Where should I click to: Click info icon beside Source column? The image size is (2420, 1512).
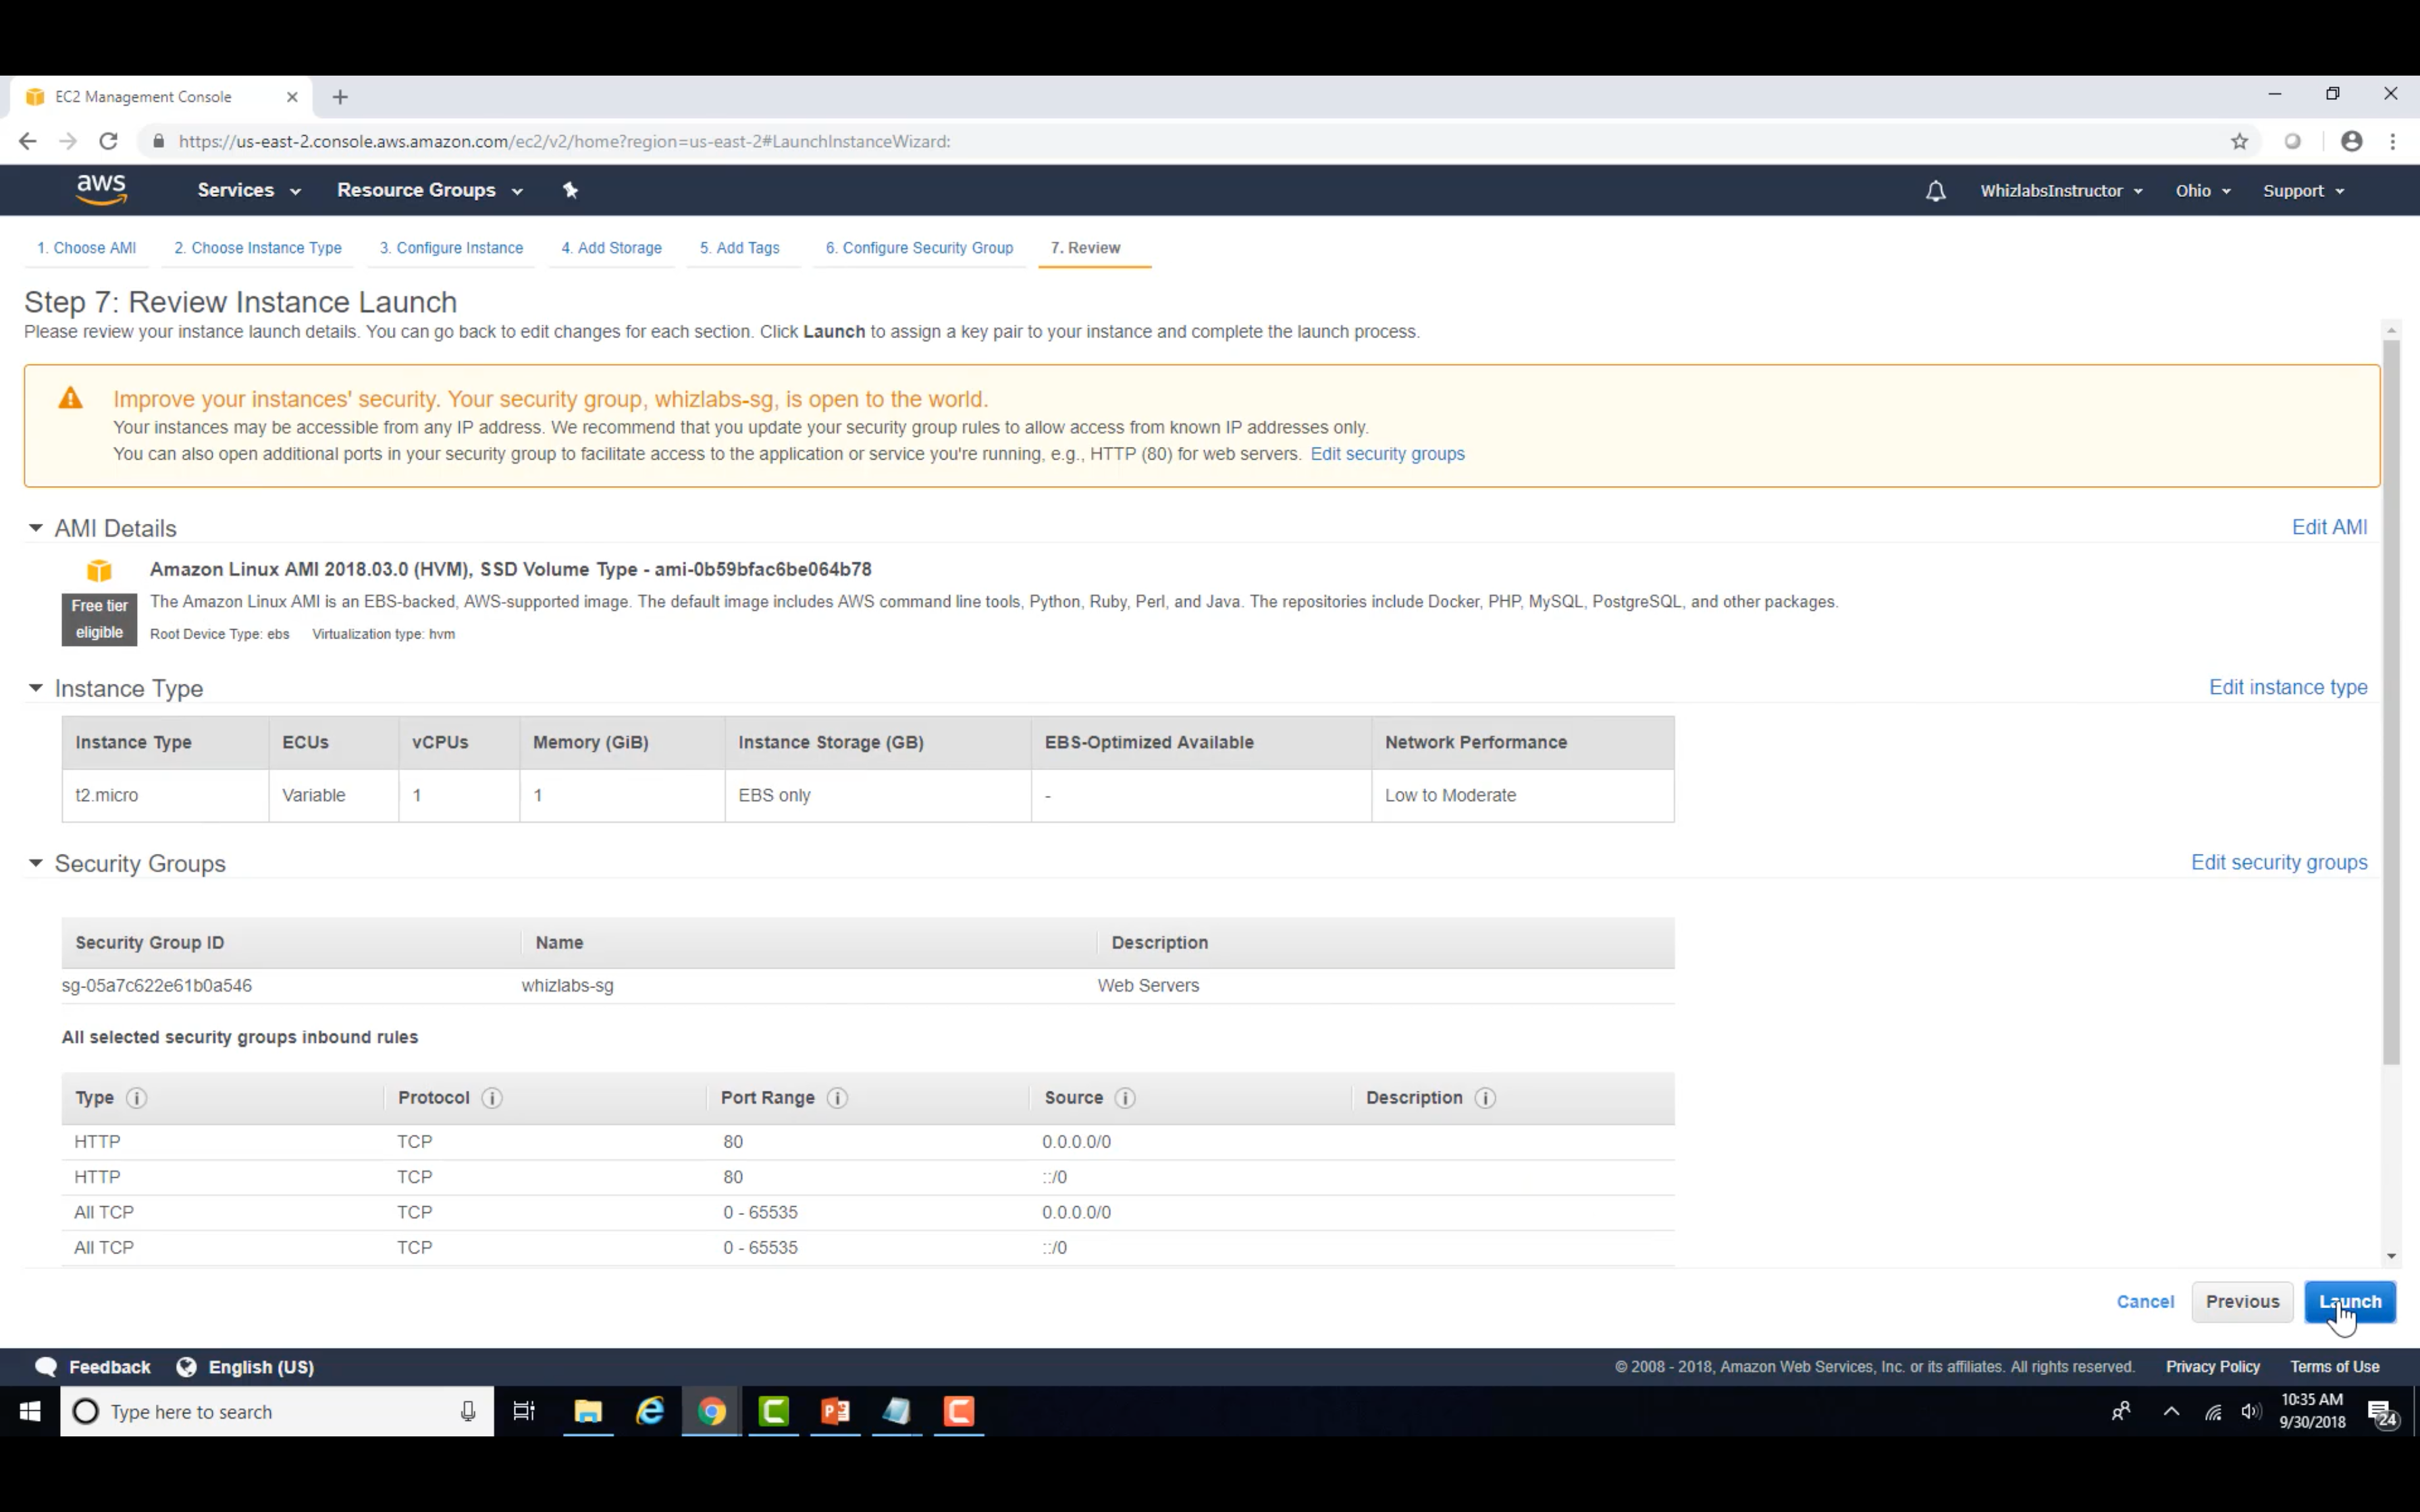[1125, 1098]
